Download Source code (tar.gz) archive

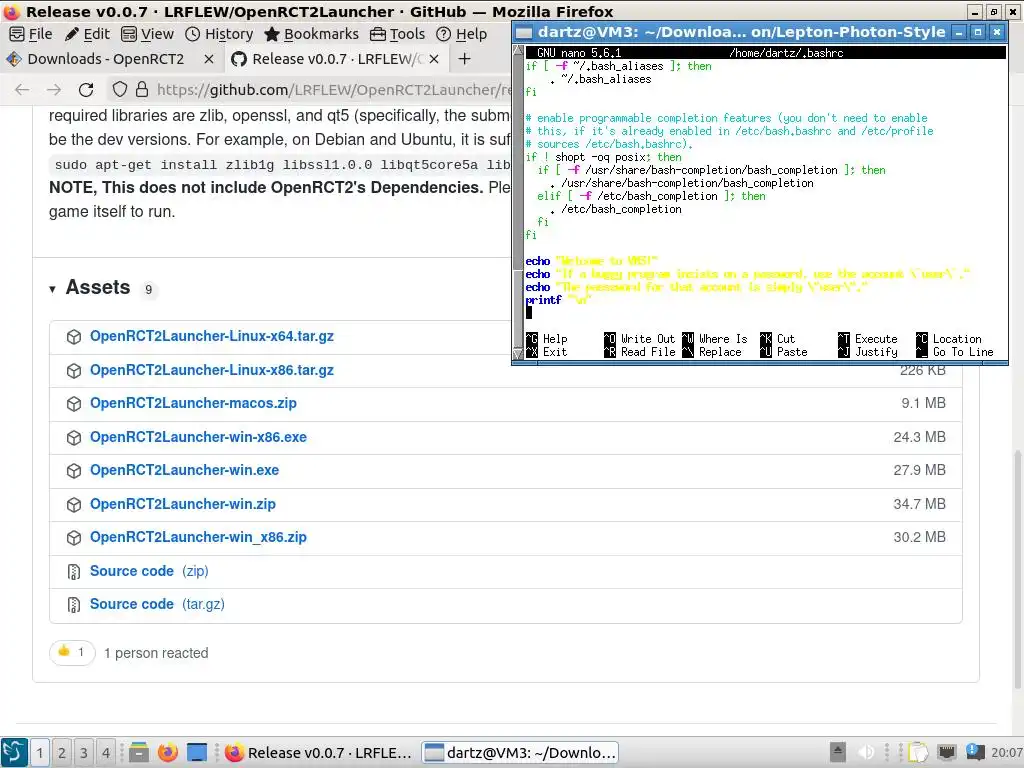157,605
